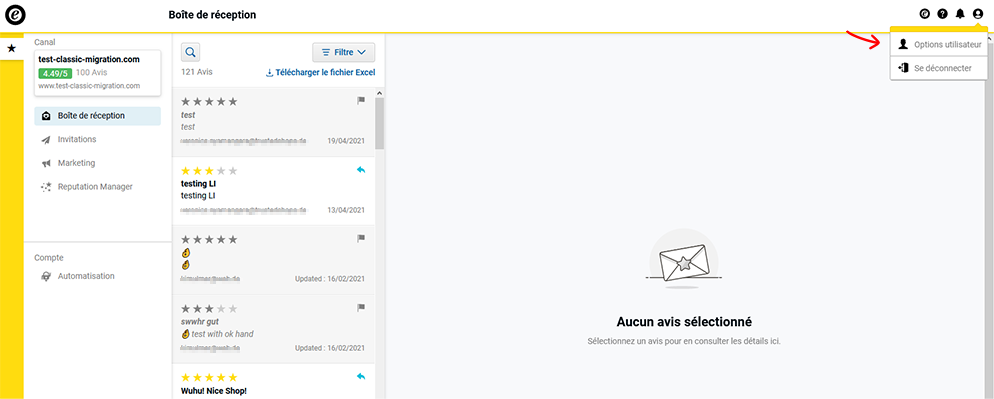
Task: Open the review search magnifier button
Action: tap(191, 52)
